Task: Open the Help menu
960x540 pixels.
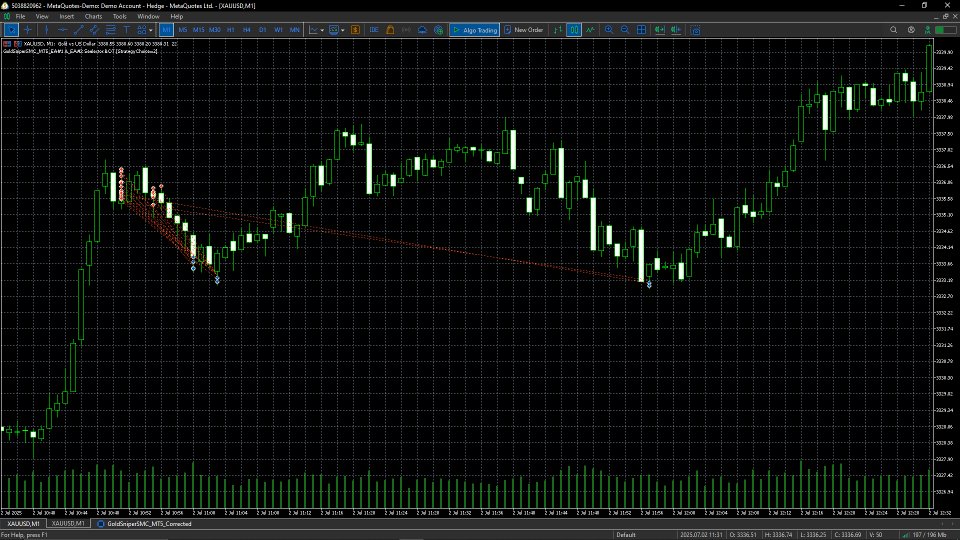Action: (x=176, y=17)
